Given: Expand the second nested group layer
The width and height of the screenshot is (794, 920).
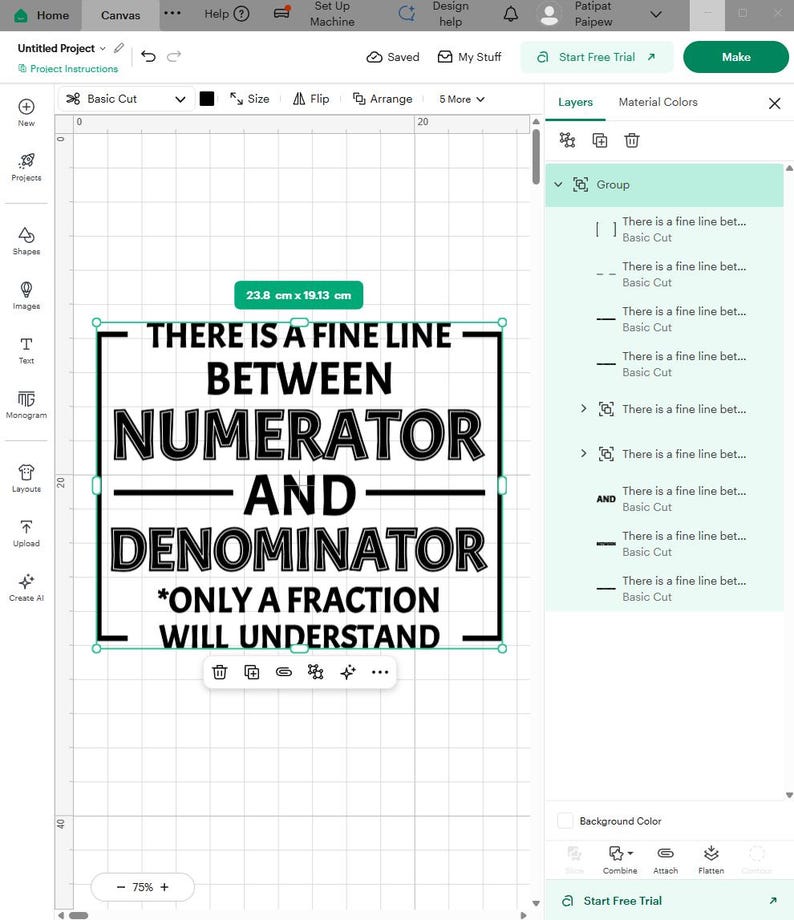Looking at the screenshot, I should pyautogui.click(x=583, y=453).
